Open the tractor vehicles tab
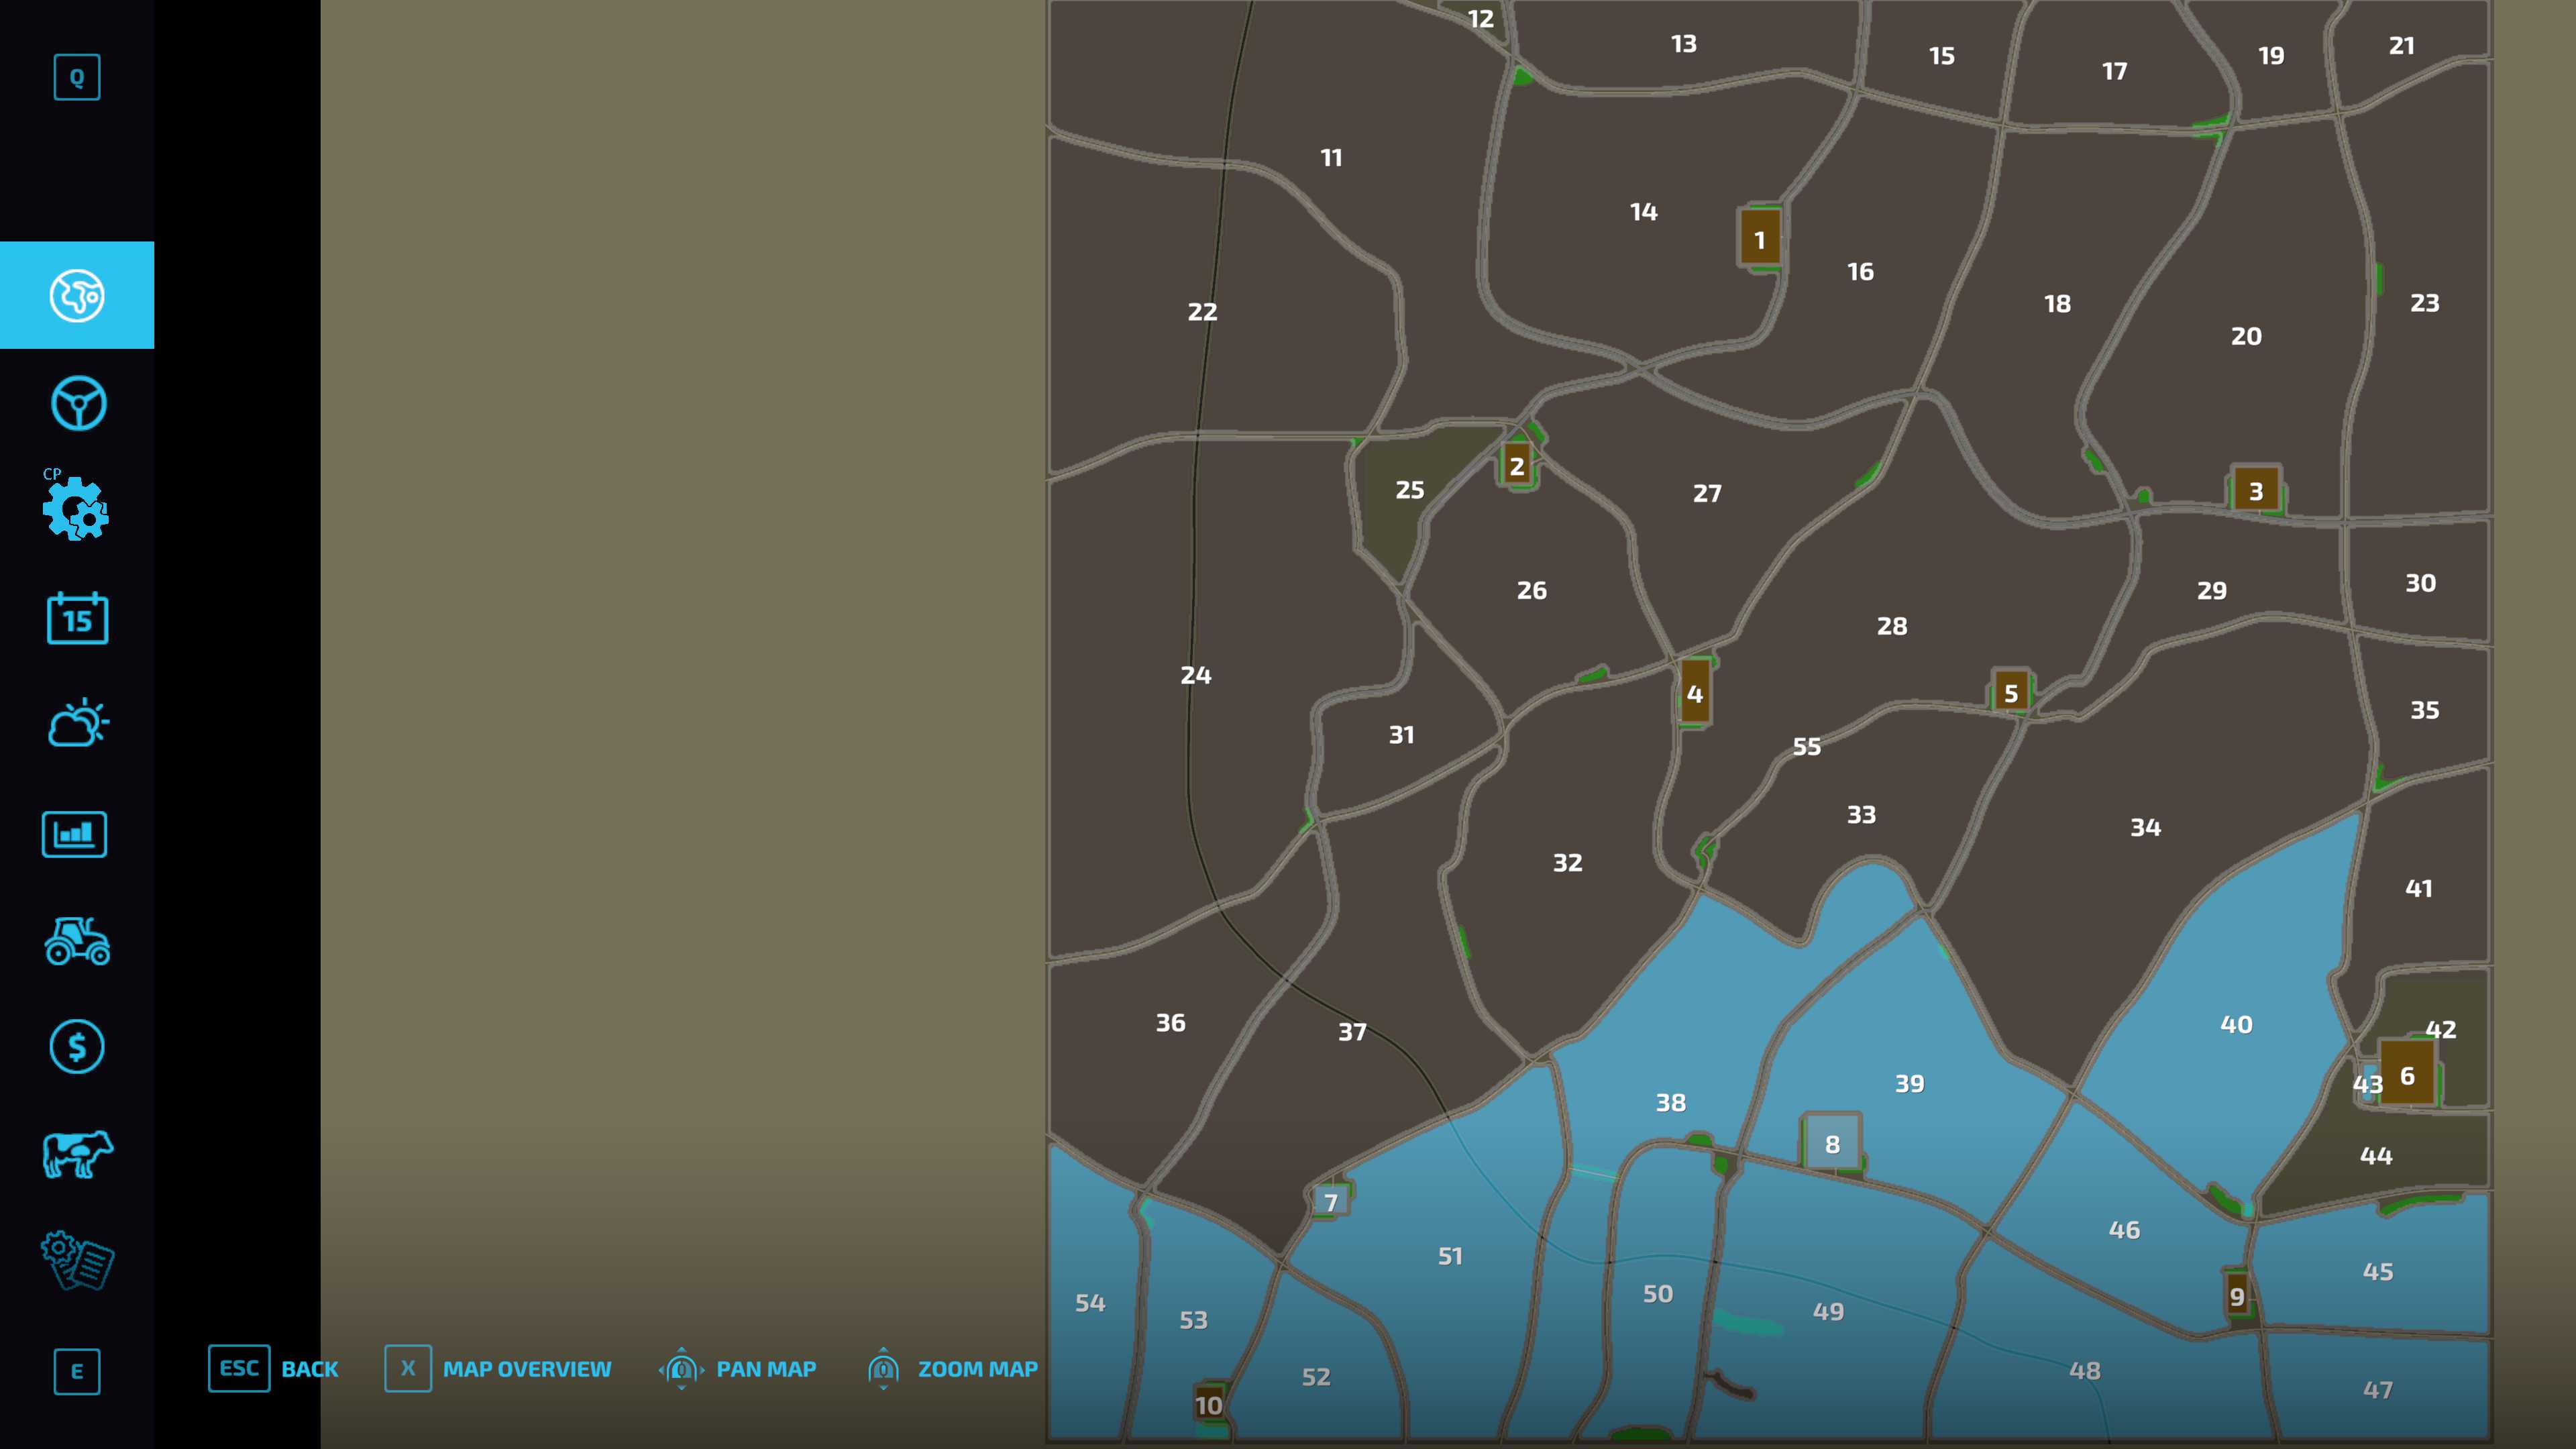 [x=77, y=940]
